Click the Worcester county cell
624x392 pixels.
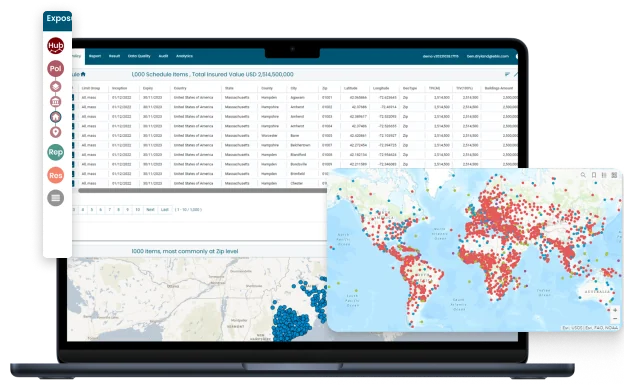pos(269,136)
